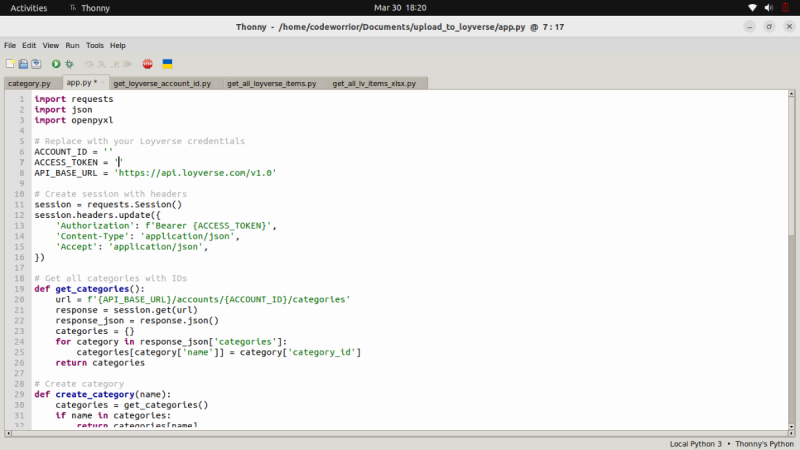
Task: Click the 'return categories' line
Action: coord(100,363)
